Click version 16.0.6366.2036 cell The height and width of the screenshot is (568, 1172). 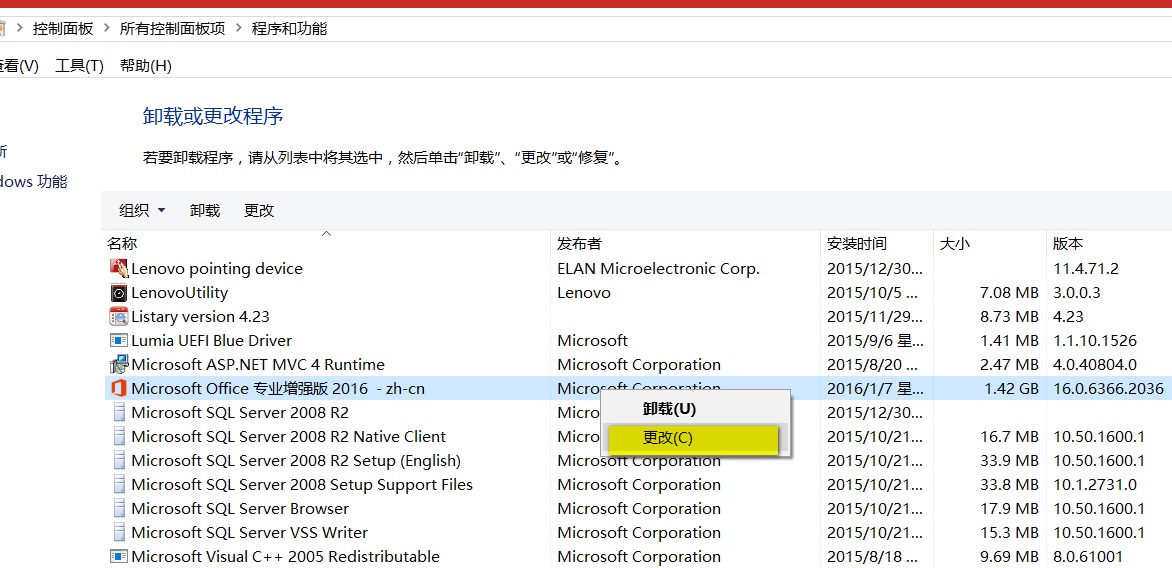(x=1108, y=388)
